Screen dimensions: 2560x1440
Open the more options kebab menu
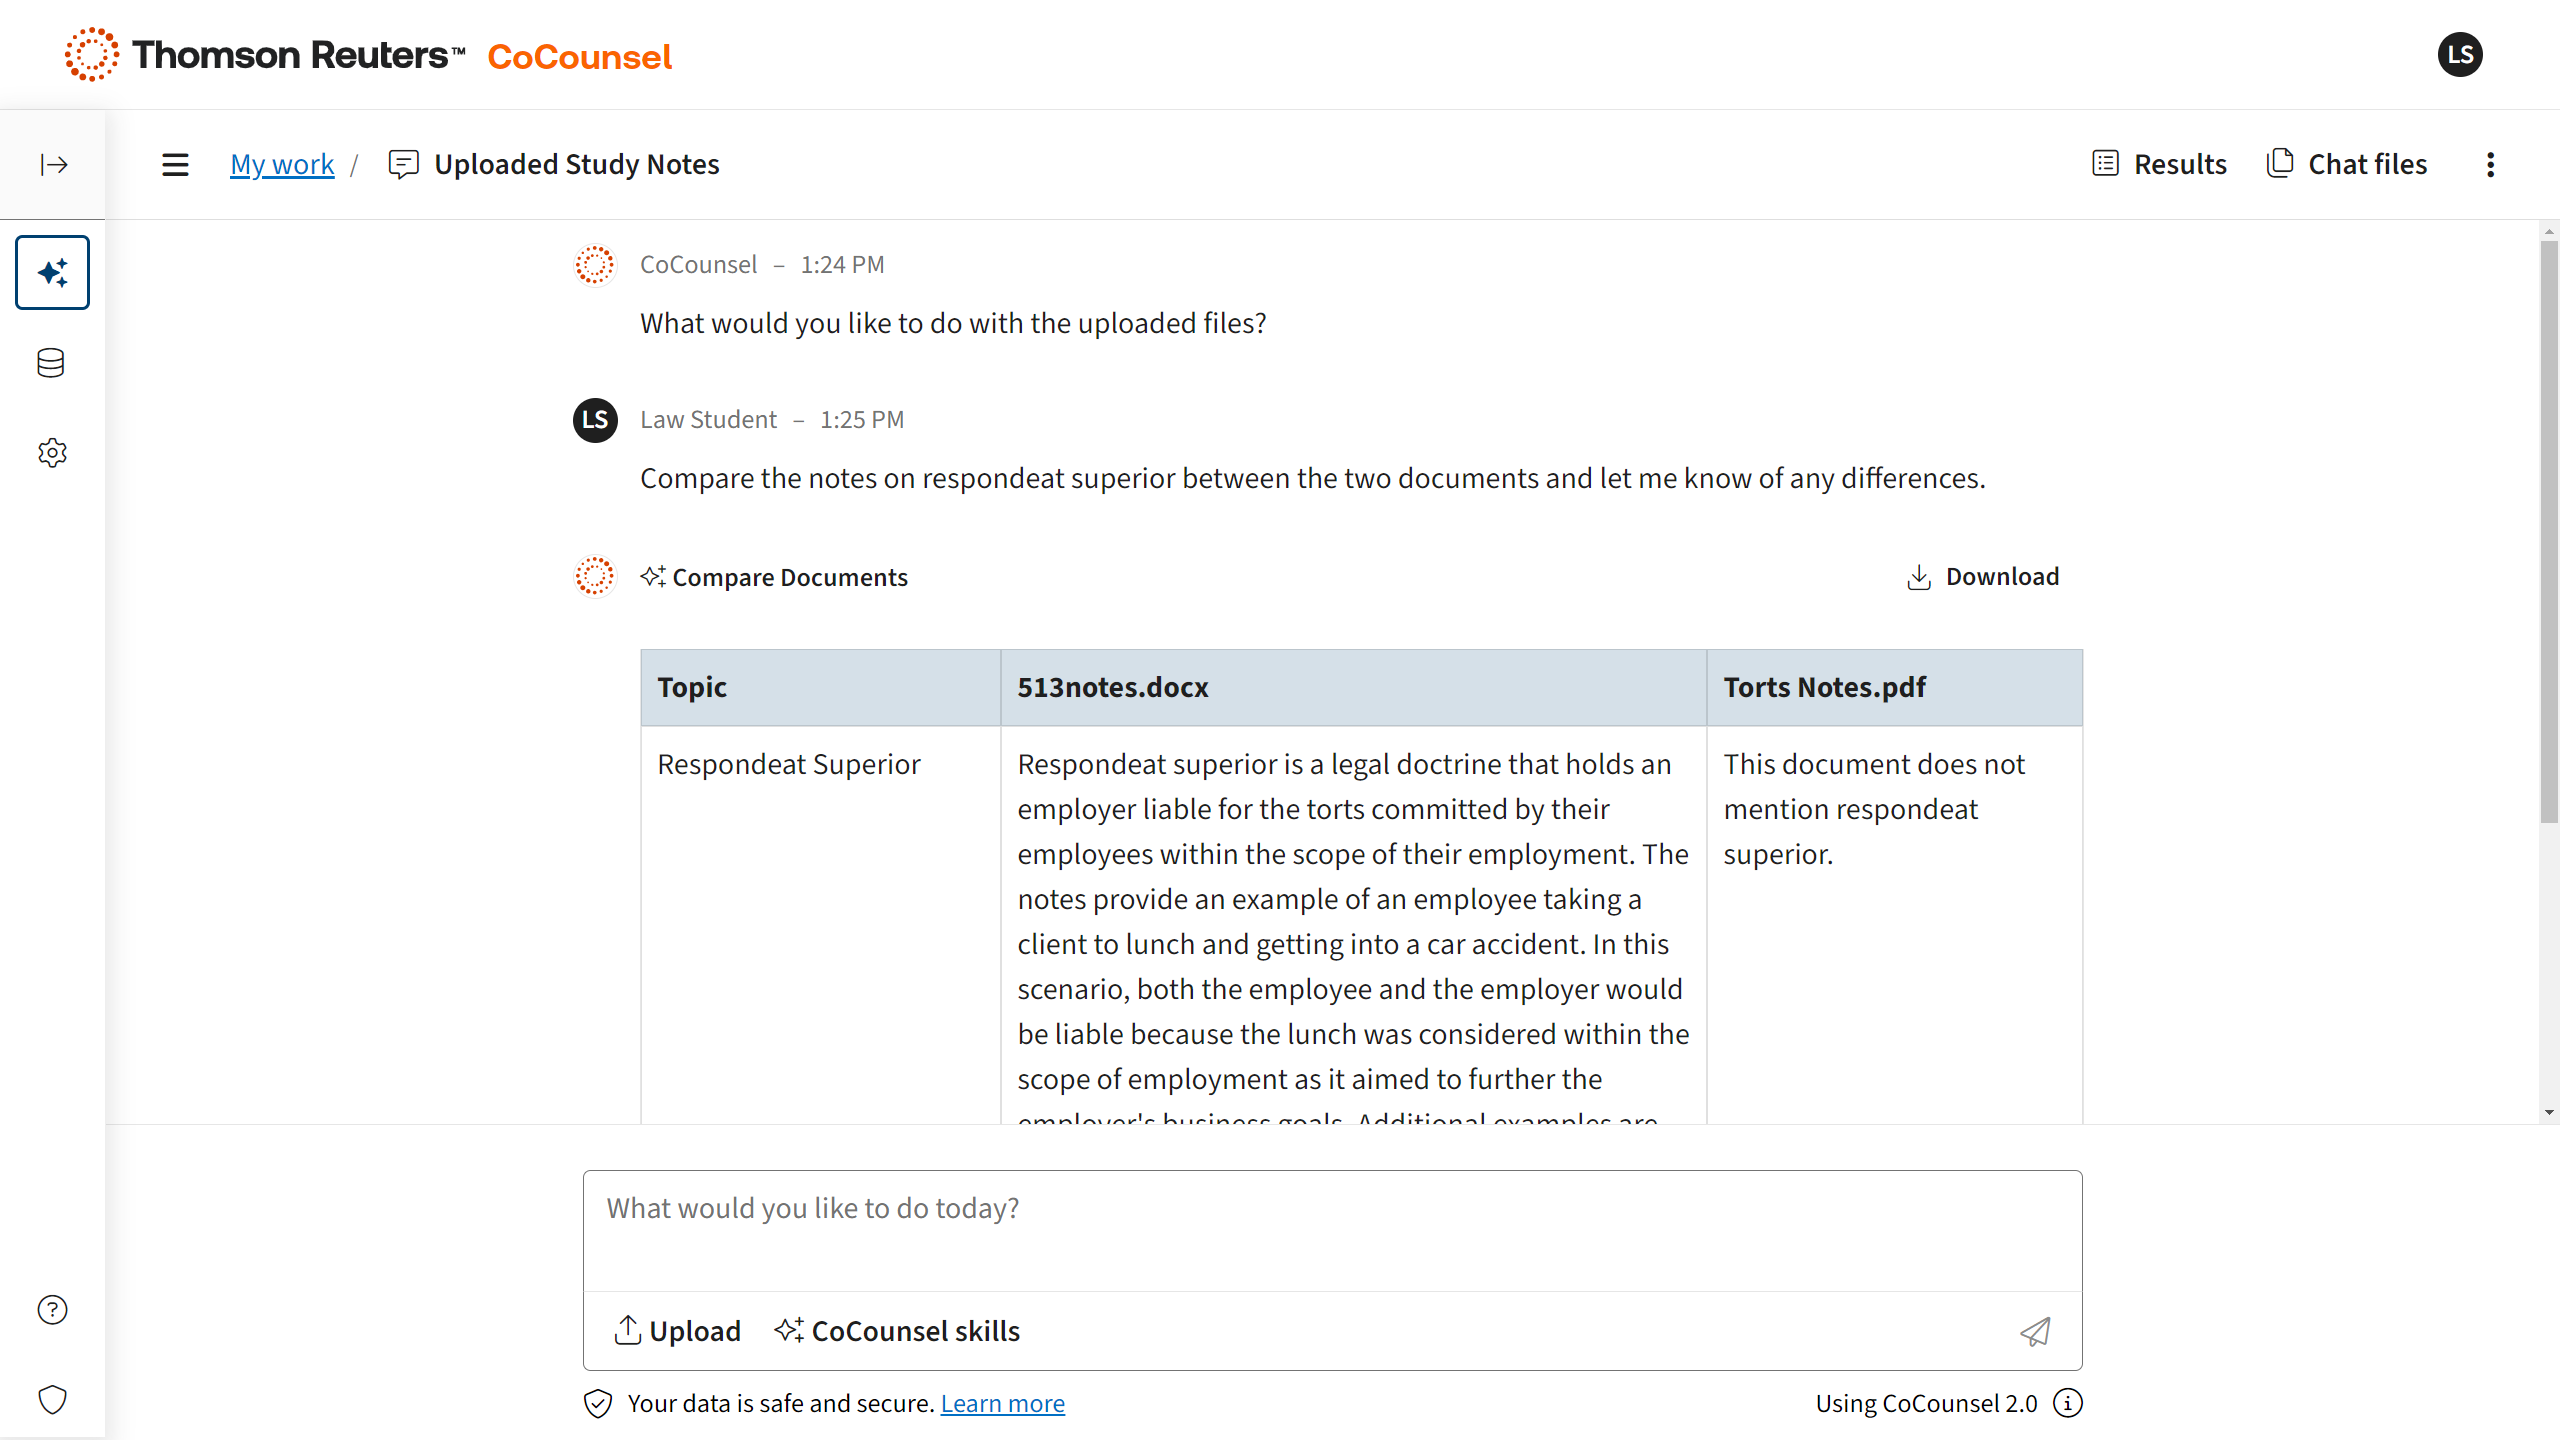(x=2491, y=164)
